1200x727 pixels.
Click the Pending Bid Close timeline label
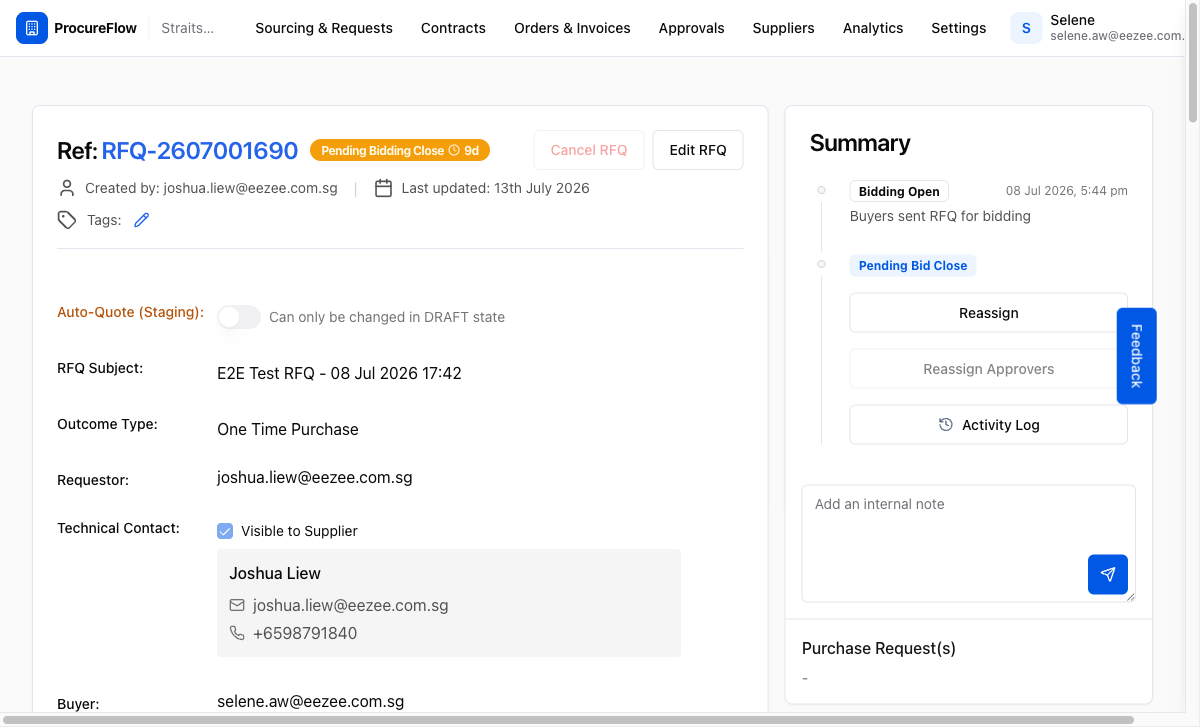(913, 266)
